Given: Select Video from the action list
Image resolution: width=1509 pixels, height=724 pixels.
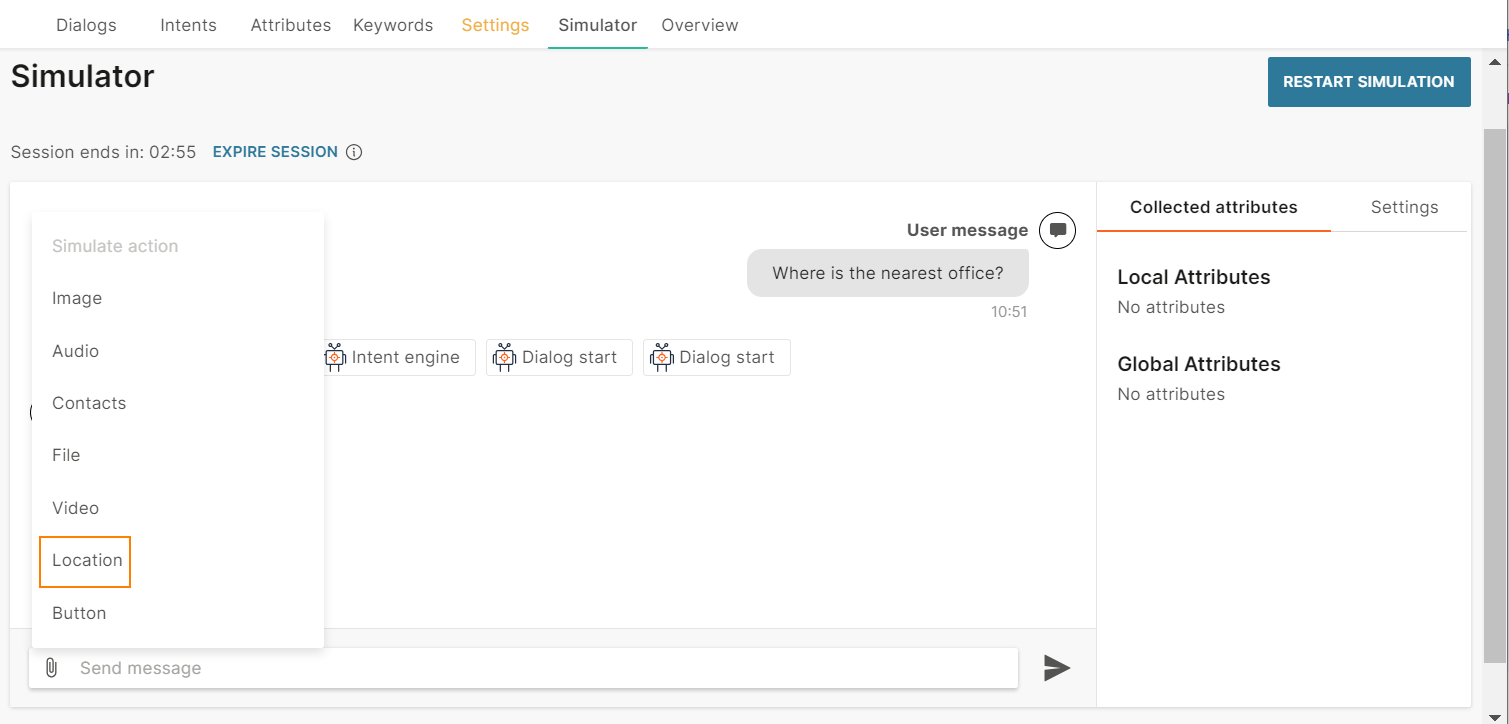Looking at the screenshot, I should click(x=76, y=508).
